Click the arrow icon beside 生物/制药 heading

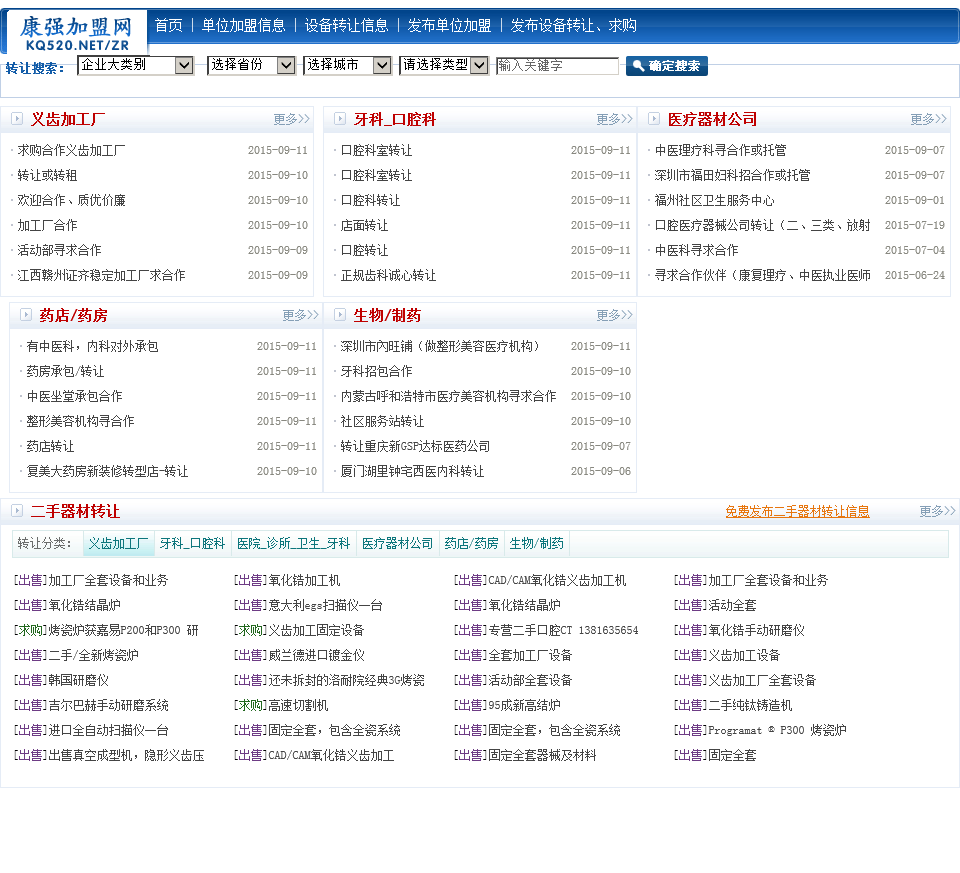coord(340,315)
